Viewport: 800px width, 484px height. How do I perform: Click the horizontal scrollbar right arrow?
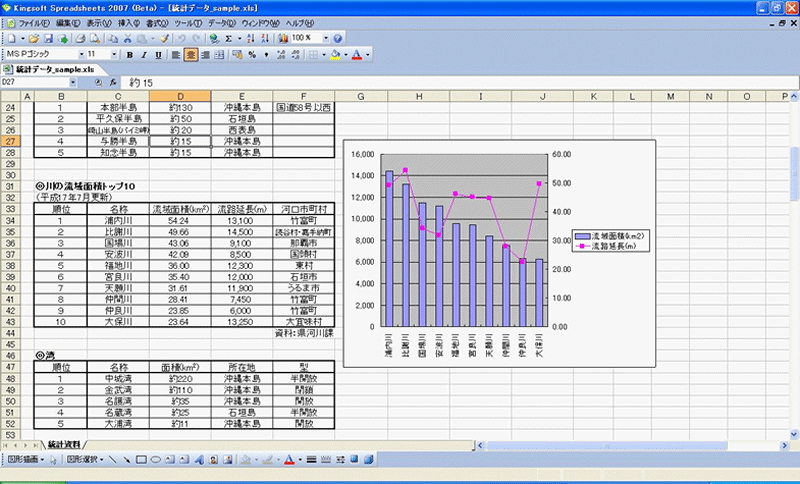784,445
